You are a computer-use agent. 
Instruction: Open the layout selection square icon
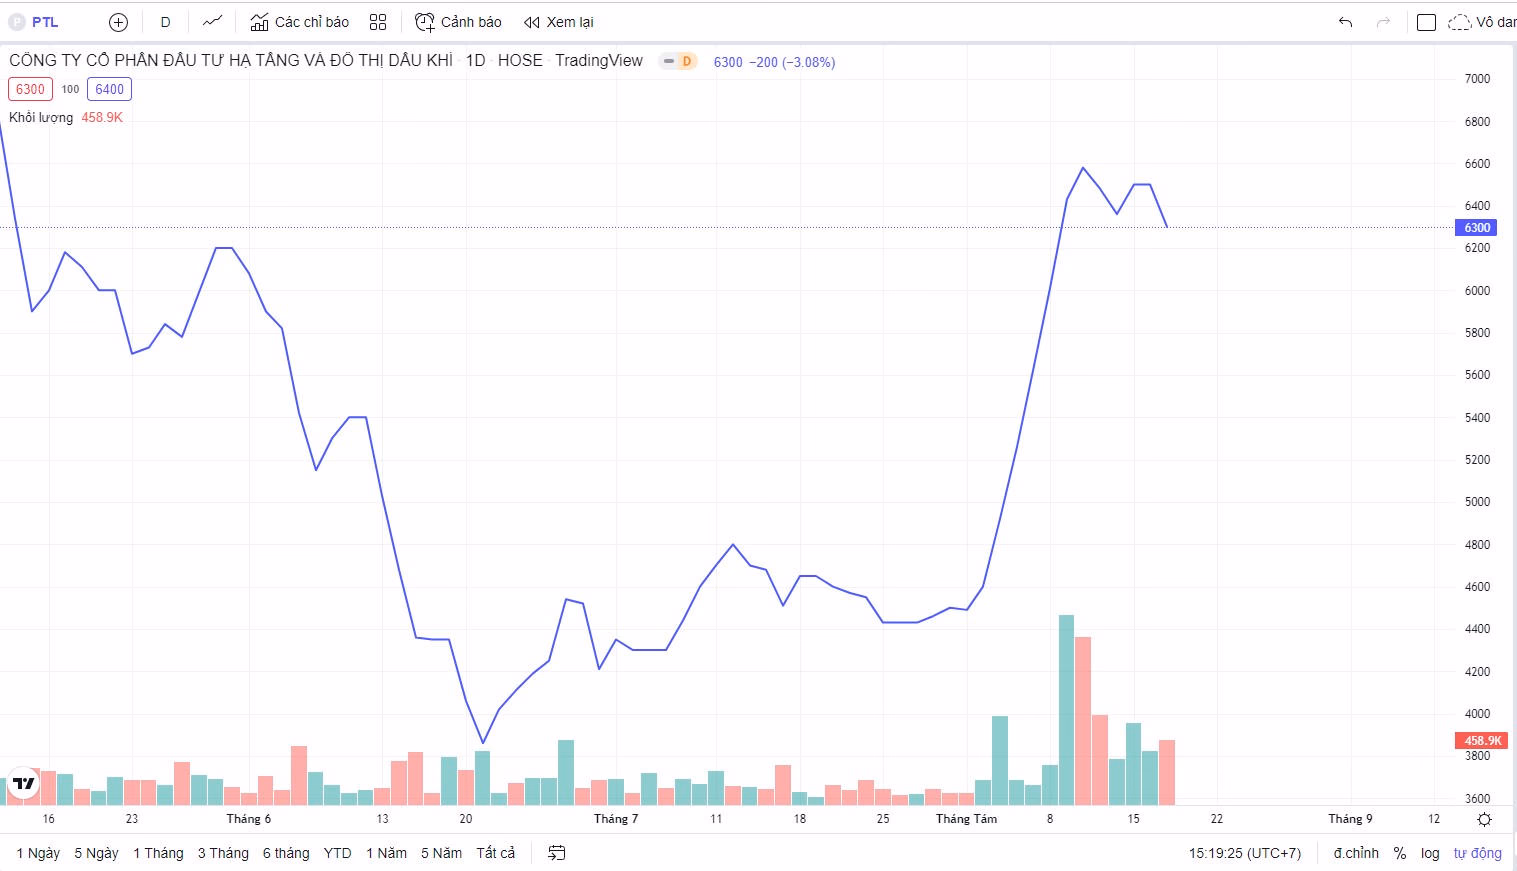click(1426, 22)
